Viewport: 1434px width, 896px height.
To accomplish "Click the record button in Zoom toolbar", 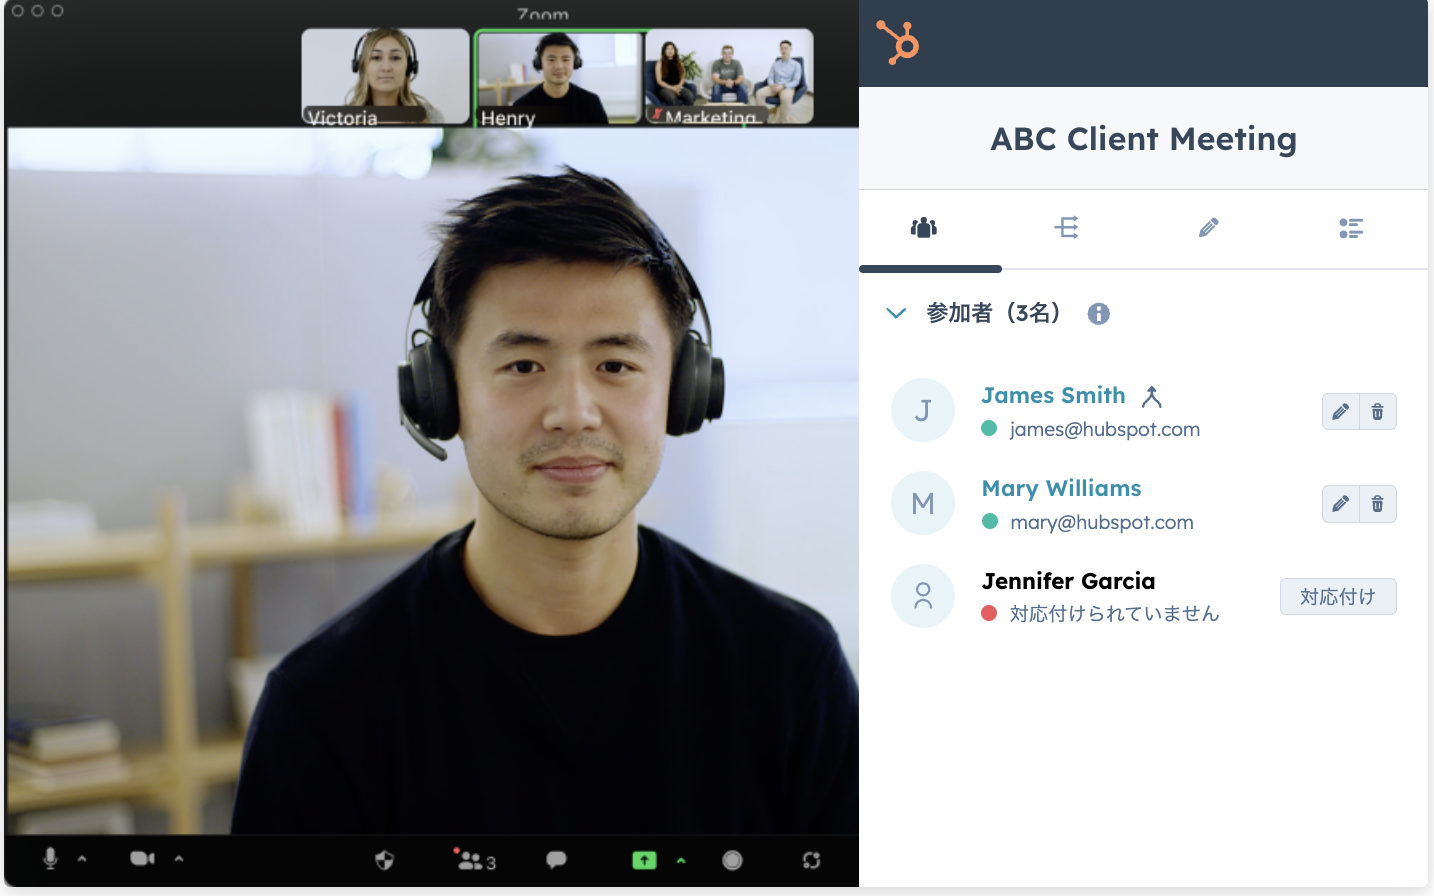I will [732, 860].
